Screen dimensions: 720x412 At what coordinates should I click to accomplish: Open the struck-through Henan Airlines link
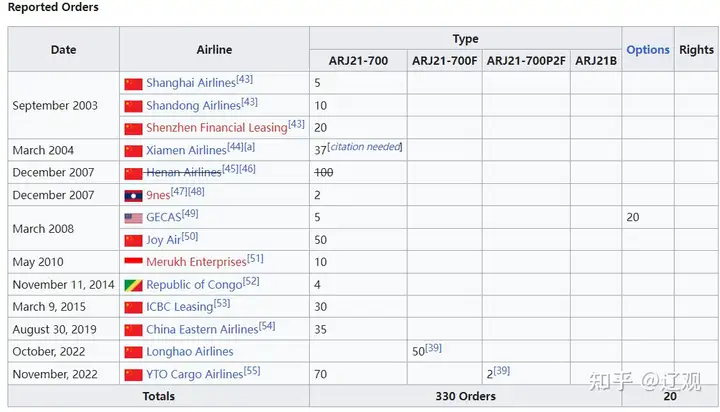[184, 173]
